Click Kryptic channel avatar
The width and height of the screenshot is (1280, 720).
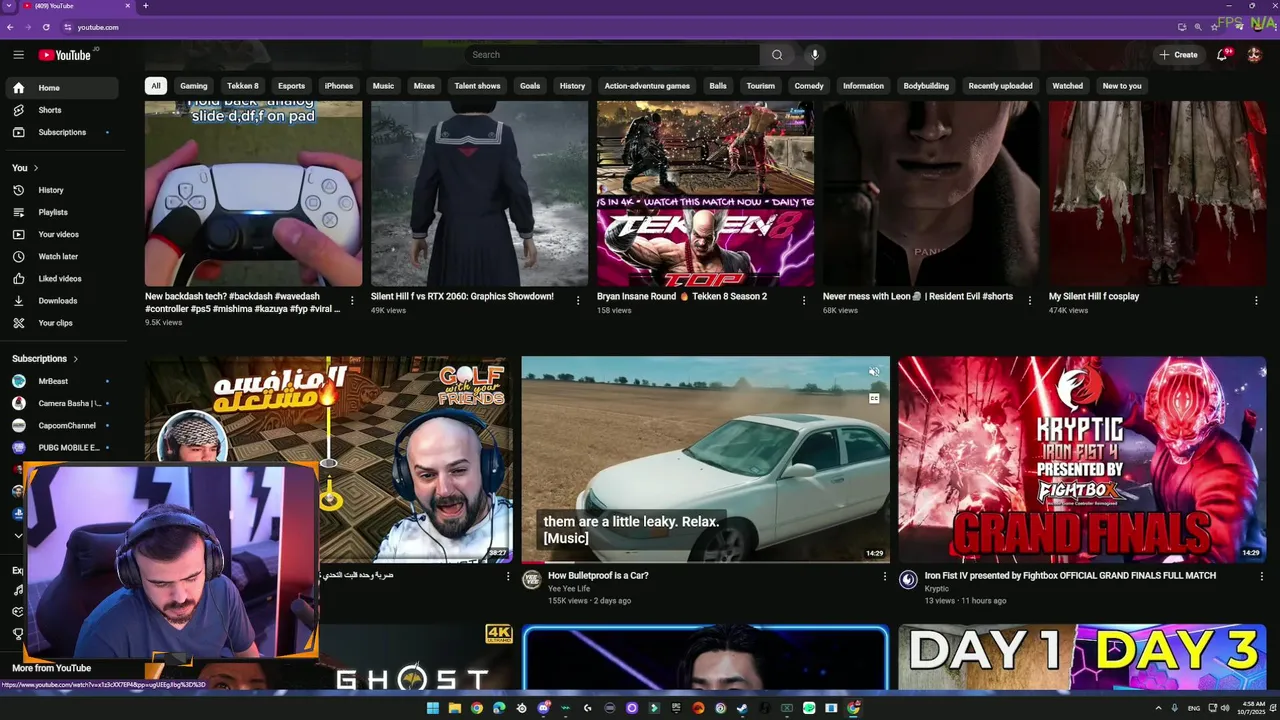pos(908,580)
